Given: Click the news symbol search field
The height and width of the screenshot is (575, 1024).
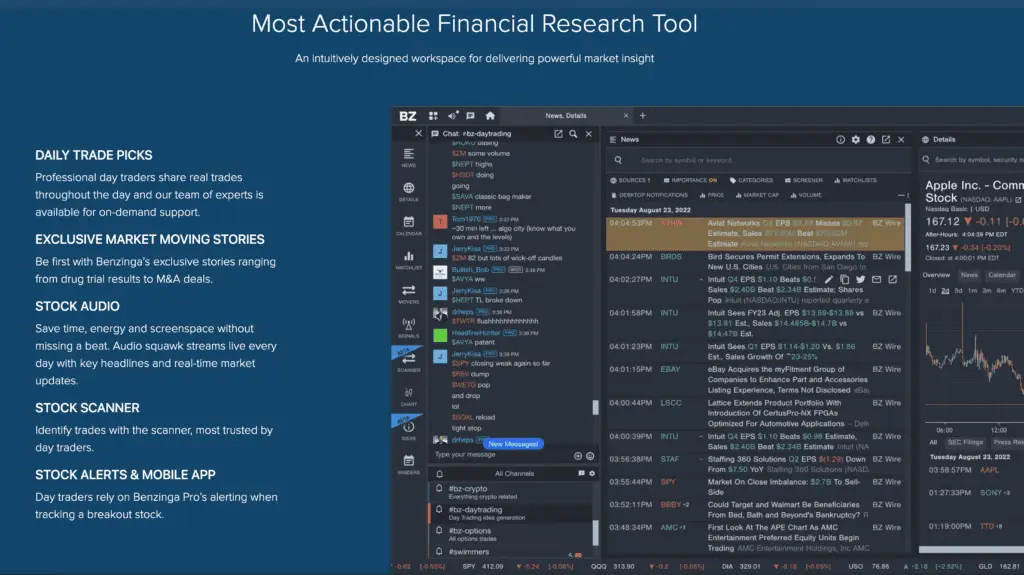Looking at the screenshot, I should 758,160.
